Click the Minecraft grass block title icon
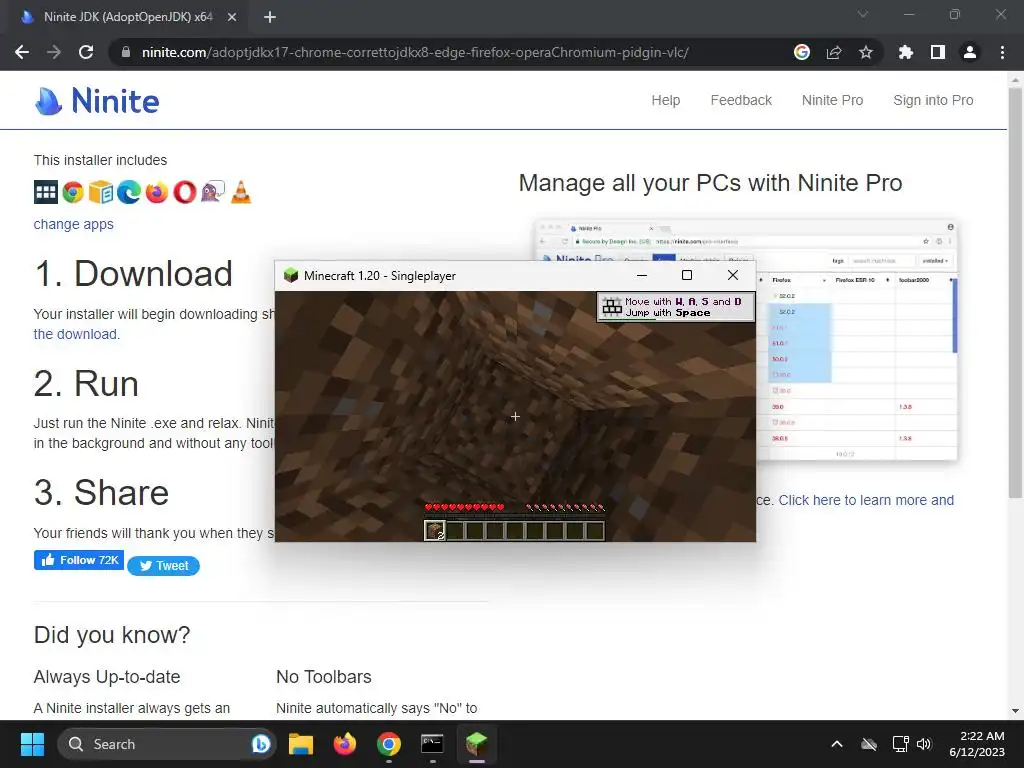Viewport: 1024px width, 768px height. 291,276
